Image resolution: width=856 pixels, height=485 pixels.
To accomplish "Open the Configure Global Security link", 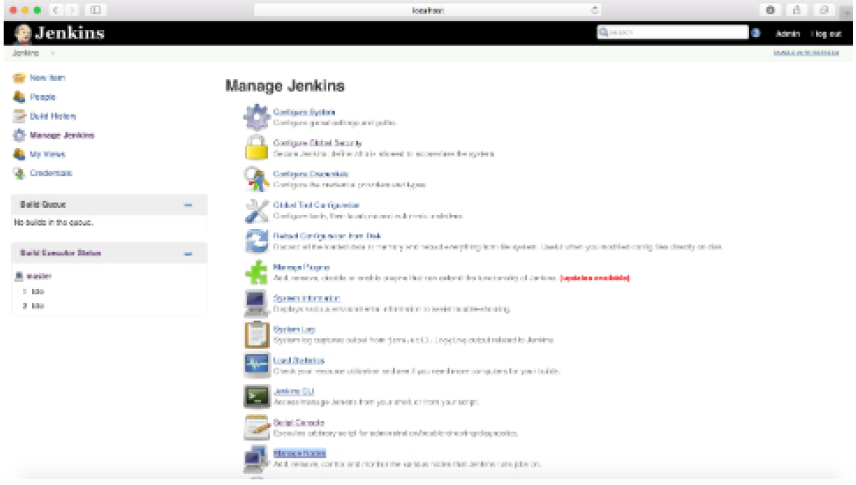I will [317, 143].
